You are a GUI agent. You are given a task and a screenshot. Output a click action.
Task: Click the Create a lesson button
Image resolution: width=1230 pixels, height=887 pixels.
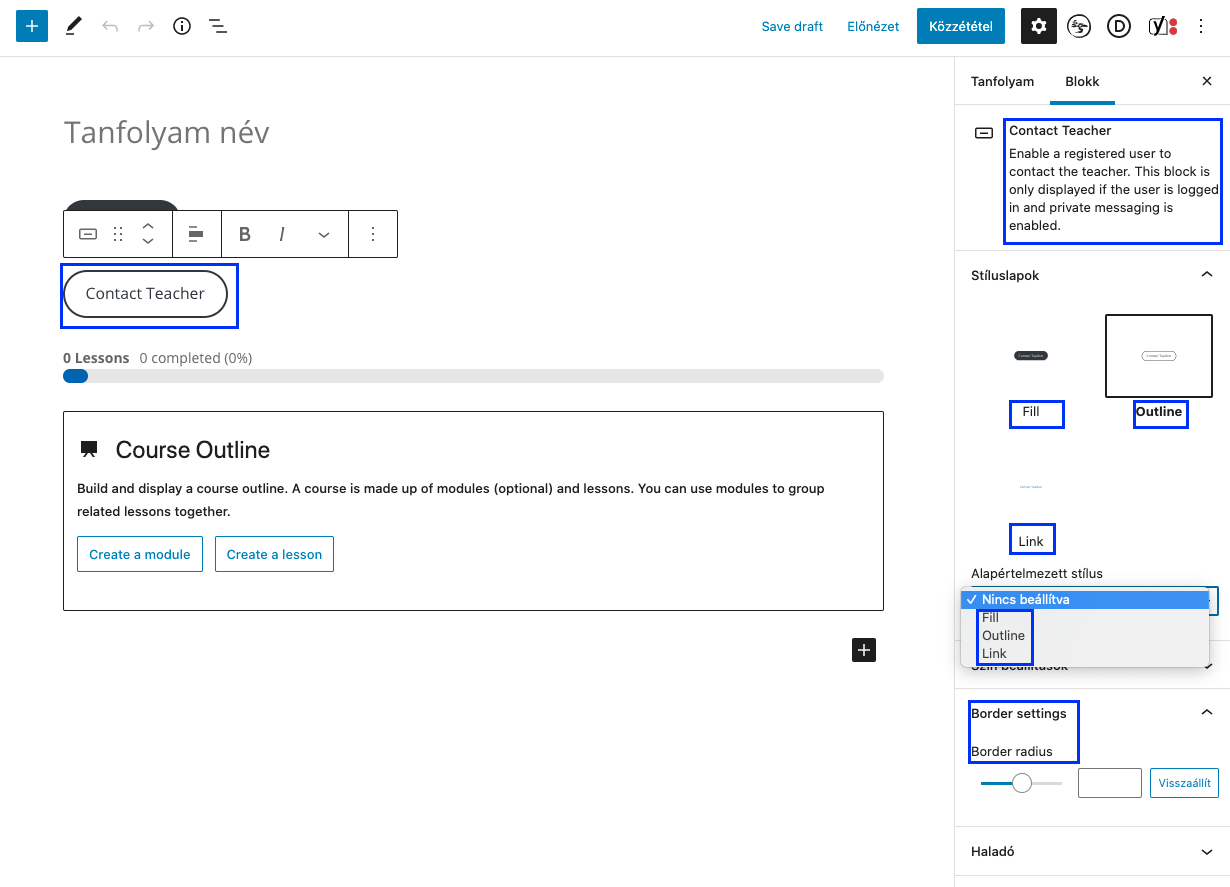274,554
